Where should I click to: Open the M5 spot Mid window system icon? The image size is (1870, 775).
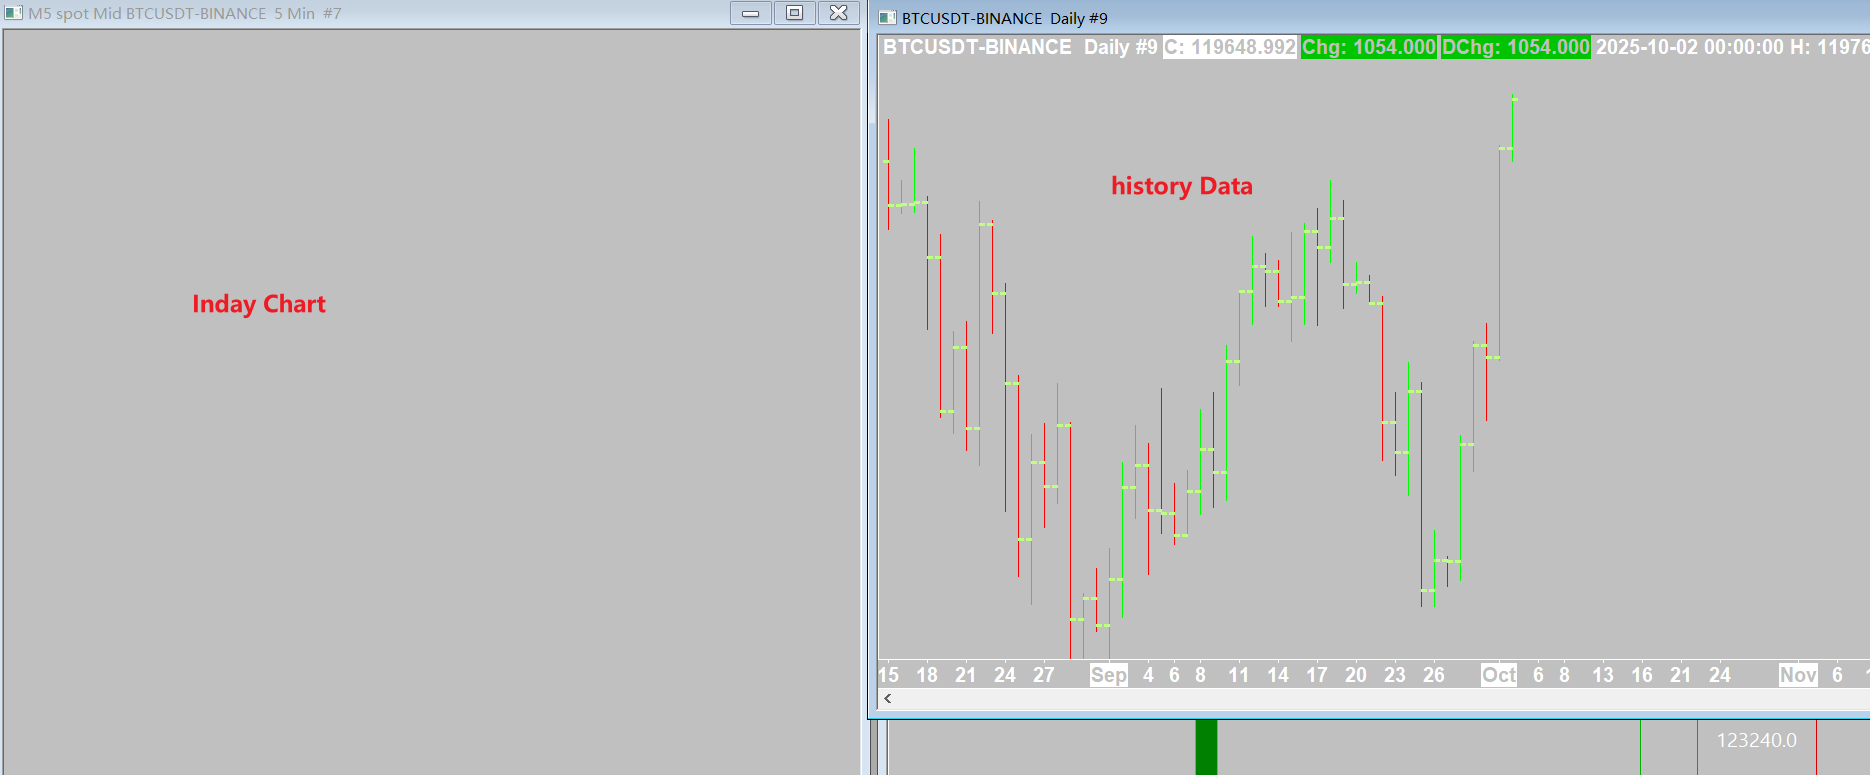pos(13,13)
